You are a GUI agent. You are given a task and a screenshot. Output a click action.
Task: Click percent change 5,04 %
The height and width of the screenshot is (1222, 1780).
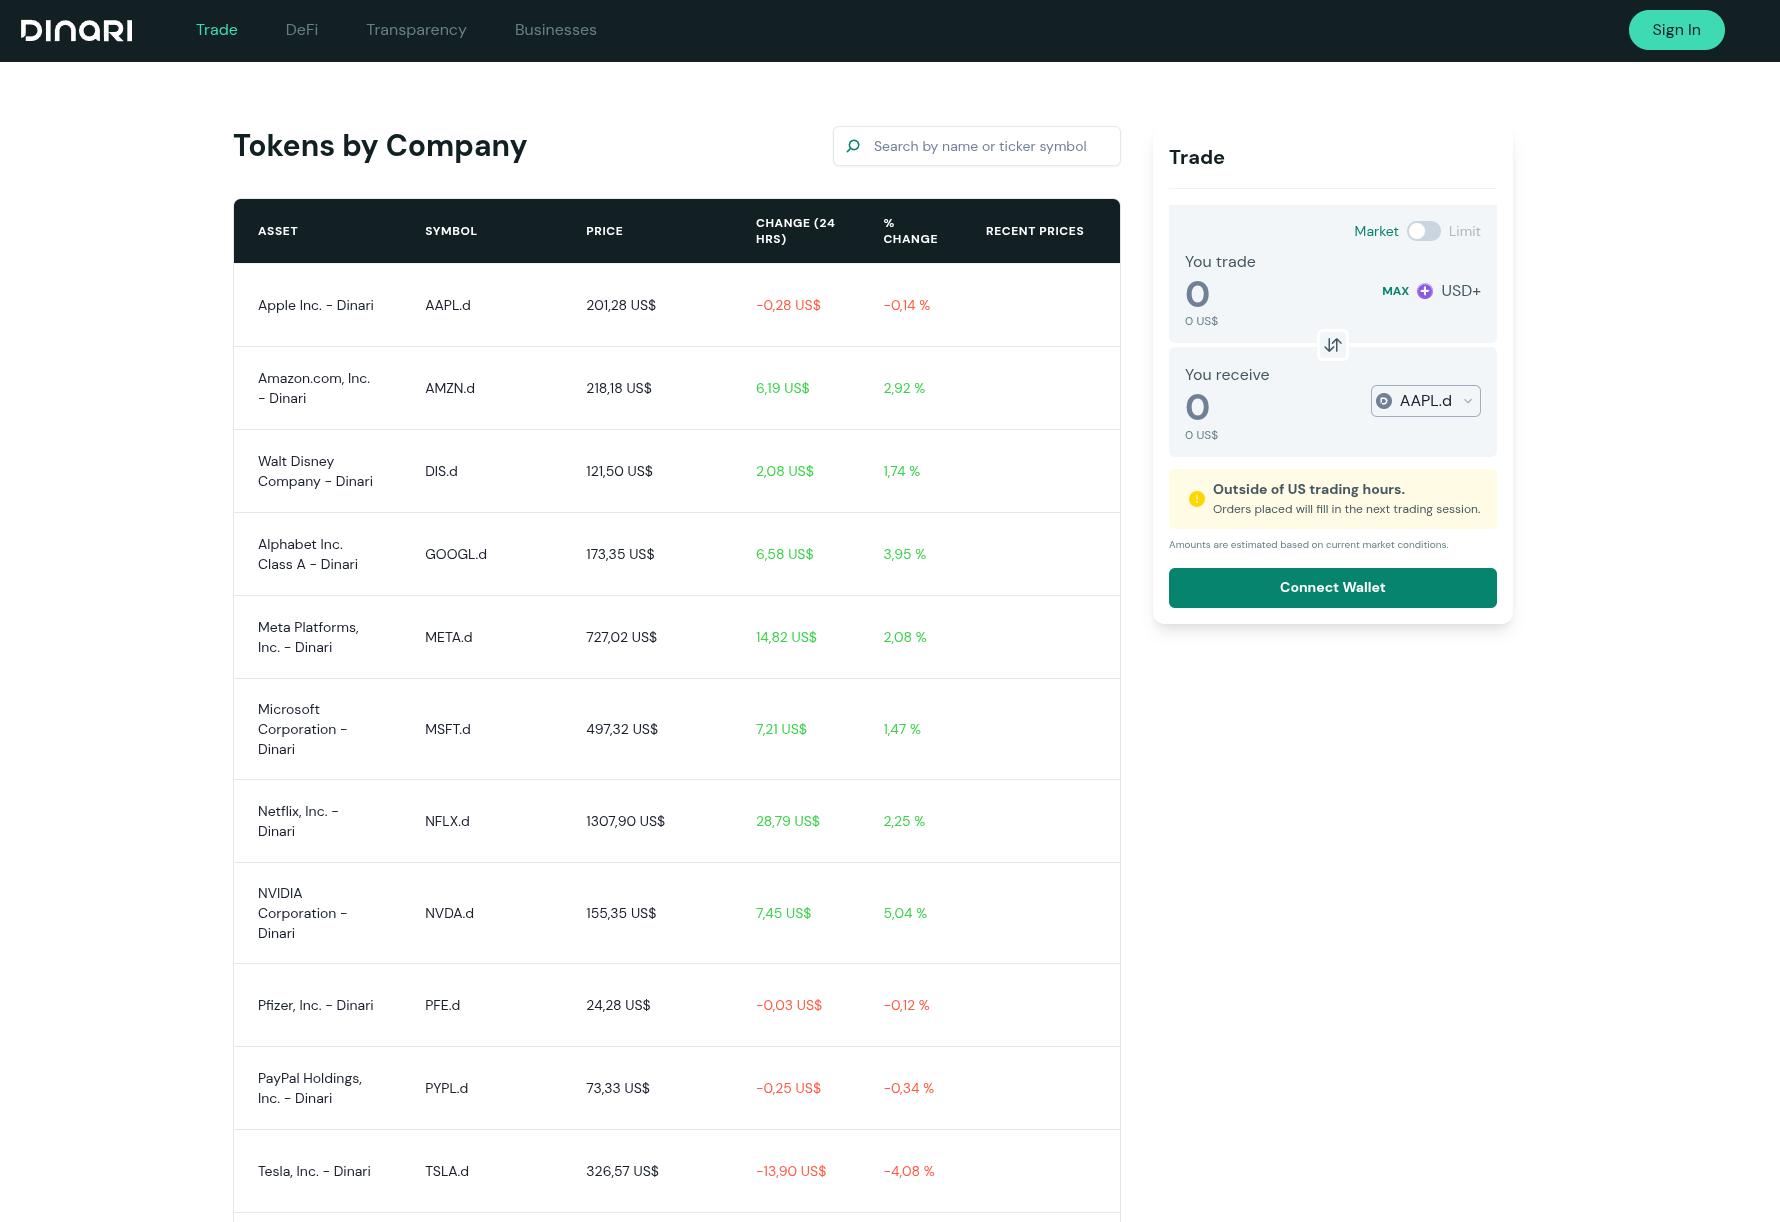[x=905, y=913]
